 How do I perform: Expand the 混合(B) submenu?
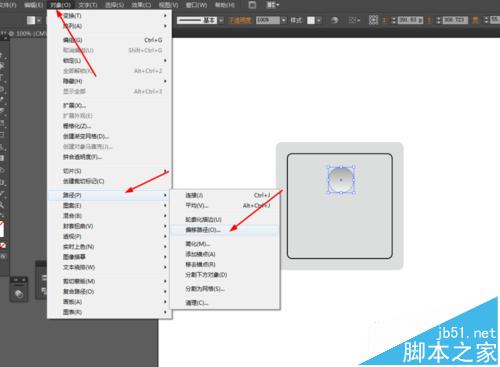pos(110,216)
